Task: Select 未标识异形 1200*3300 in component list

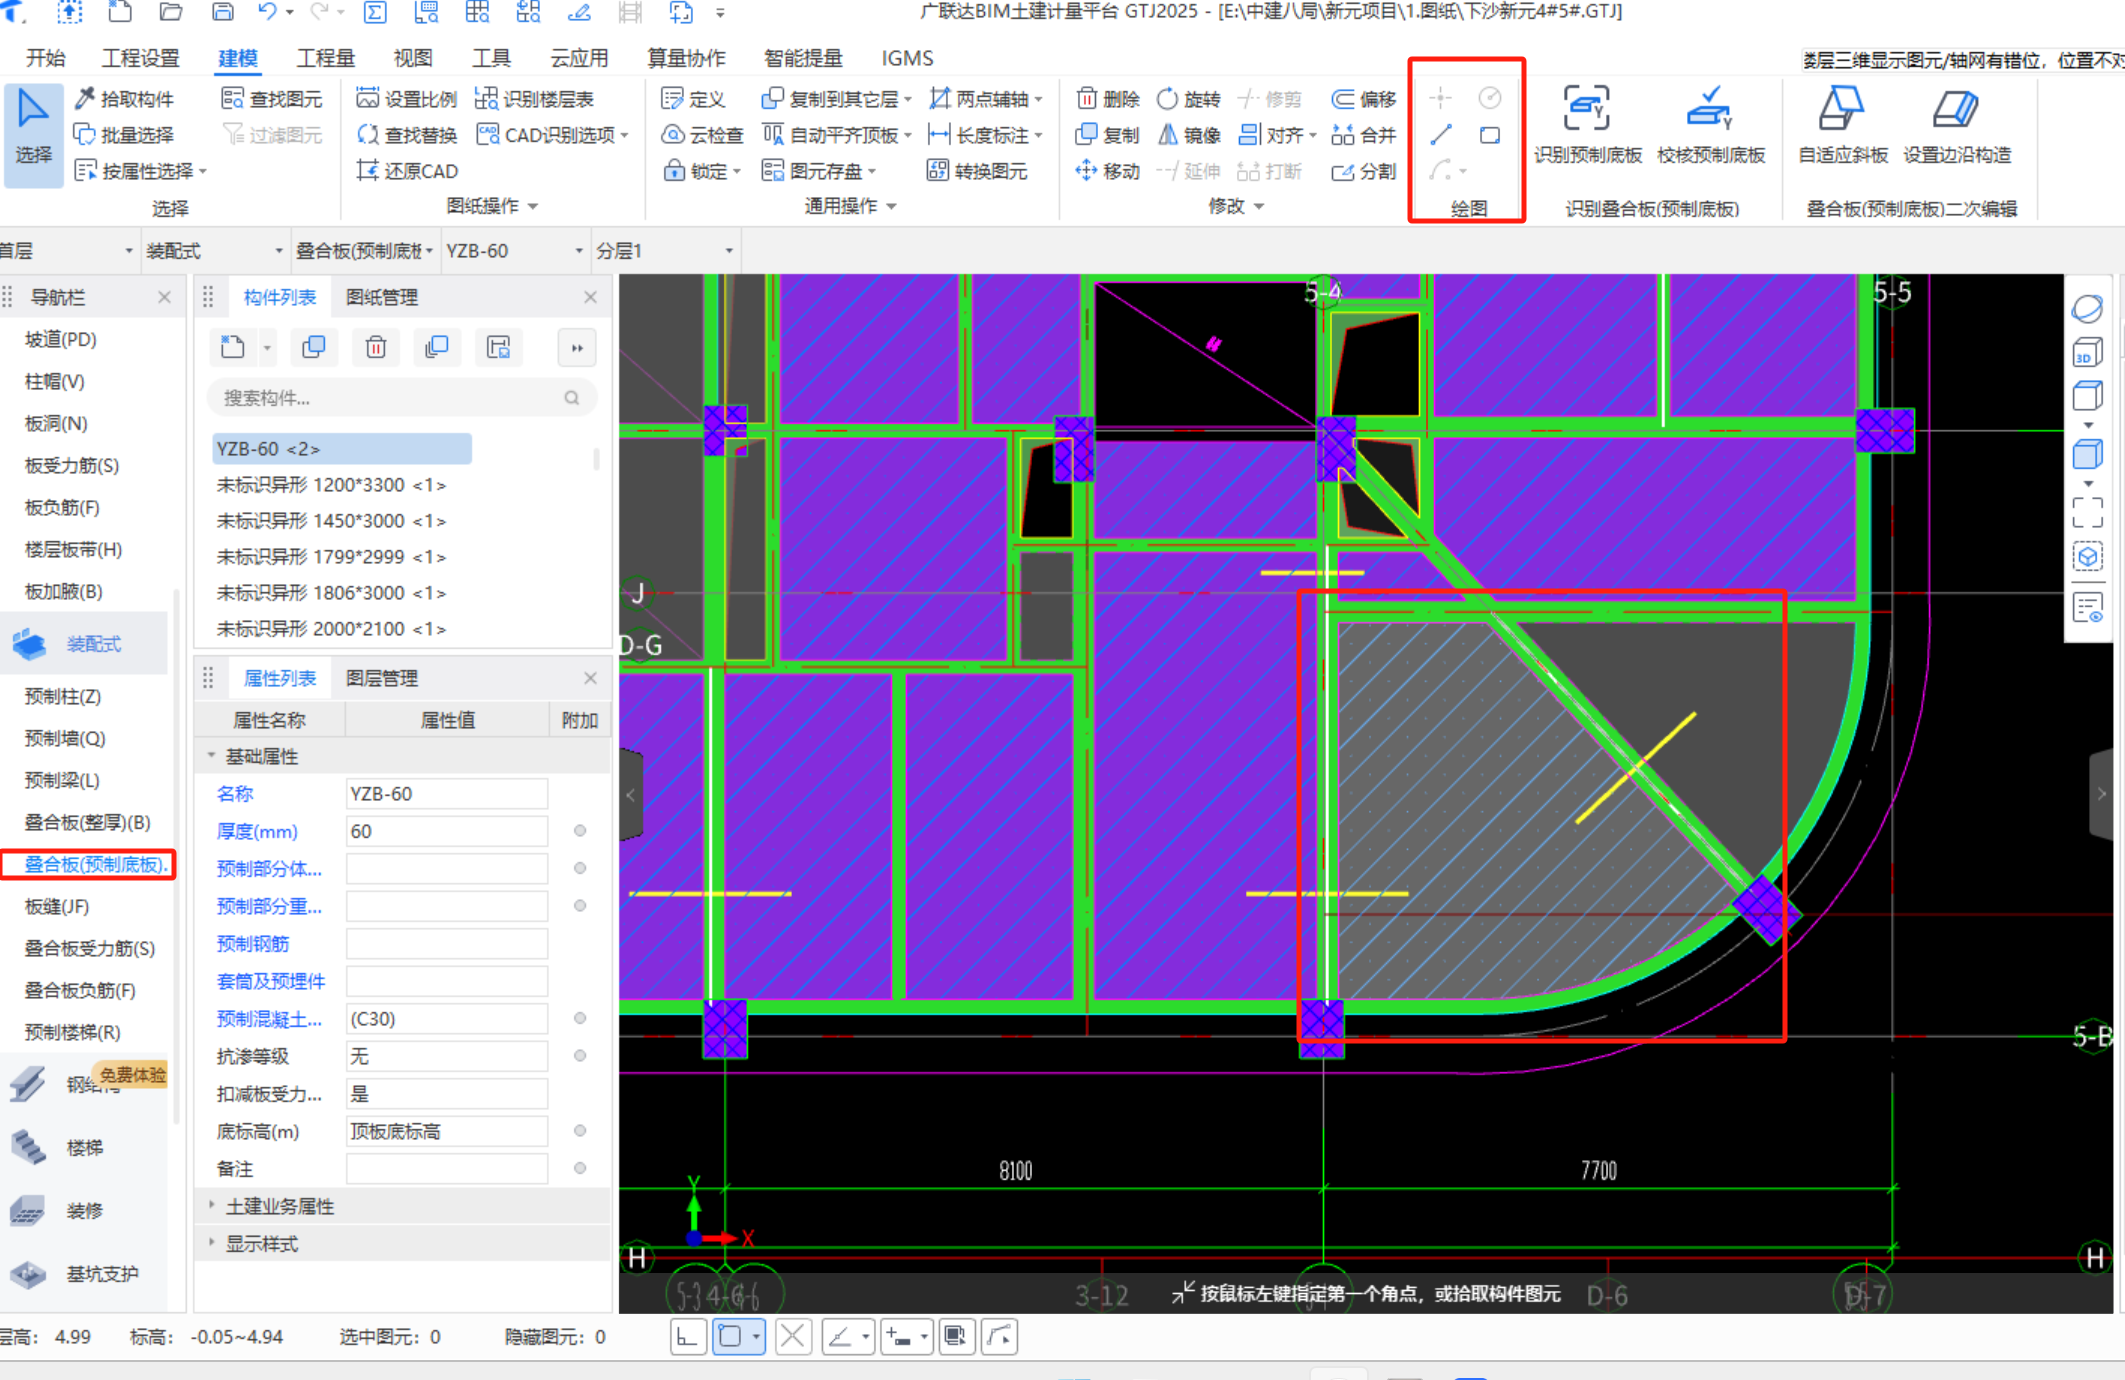Action: coord(331,485)
